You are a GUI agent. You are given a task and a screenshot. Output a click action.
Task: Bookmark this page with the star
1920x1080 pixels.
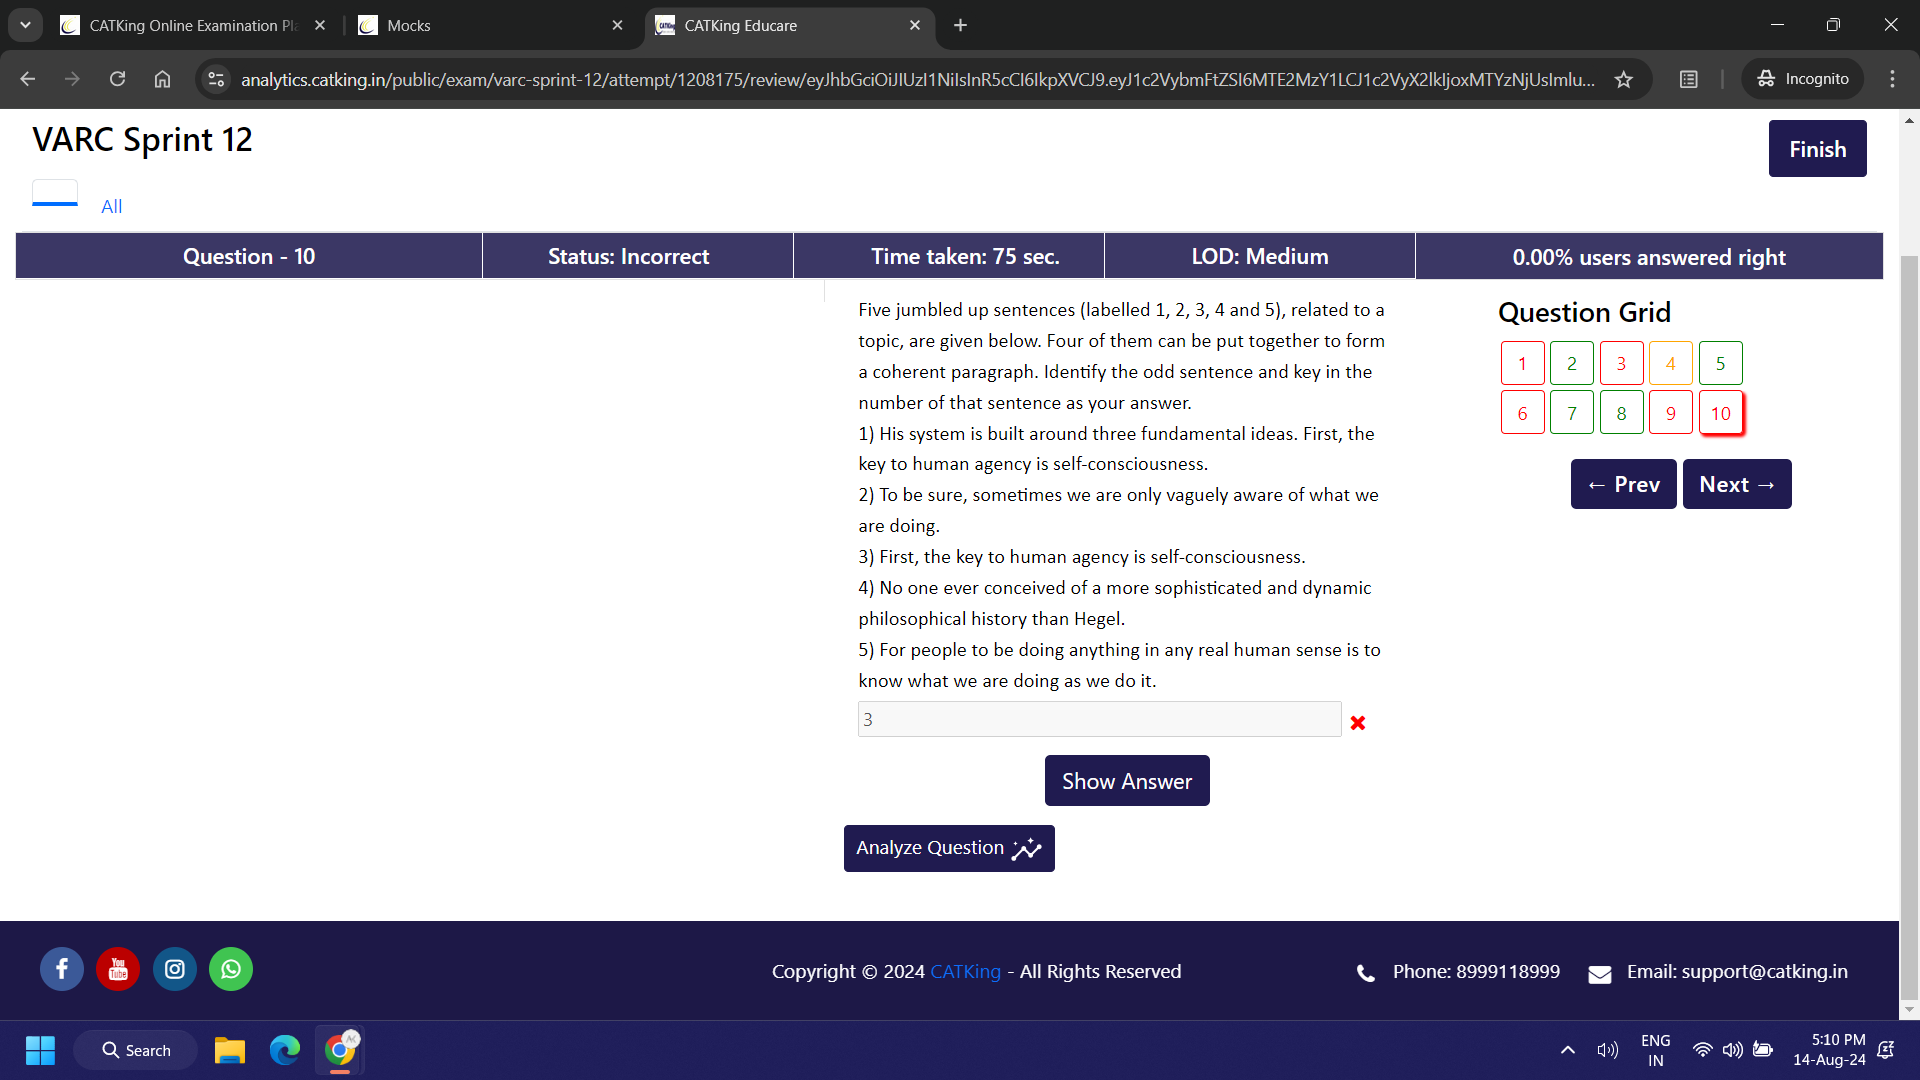[x=1623, y=79]
